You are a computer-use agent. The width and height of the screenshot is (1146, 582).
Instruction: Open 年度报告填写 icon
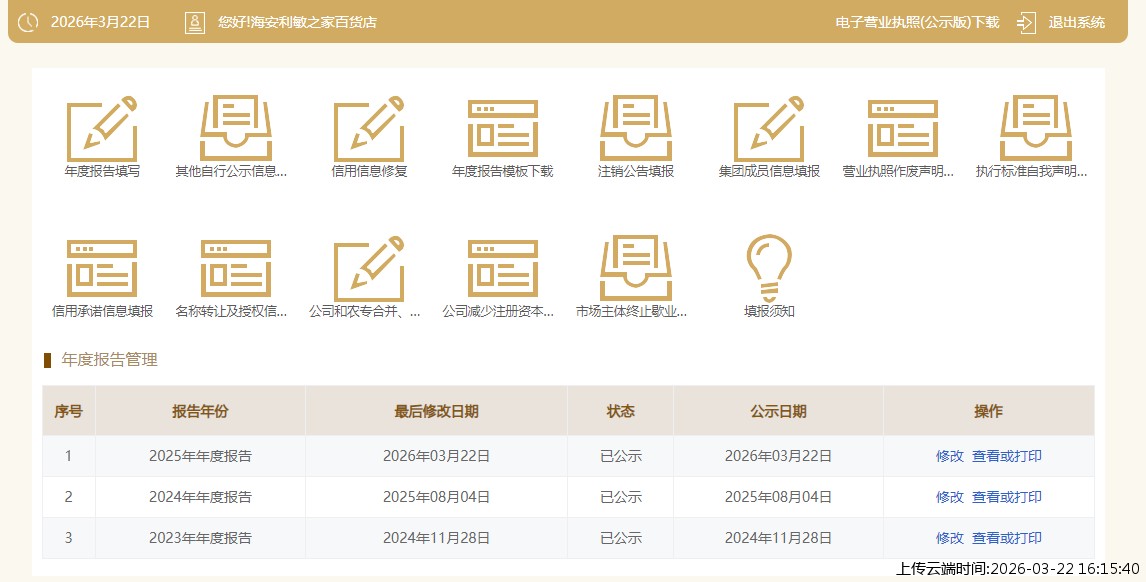coord(102,129)
